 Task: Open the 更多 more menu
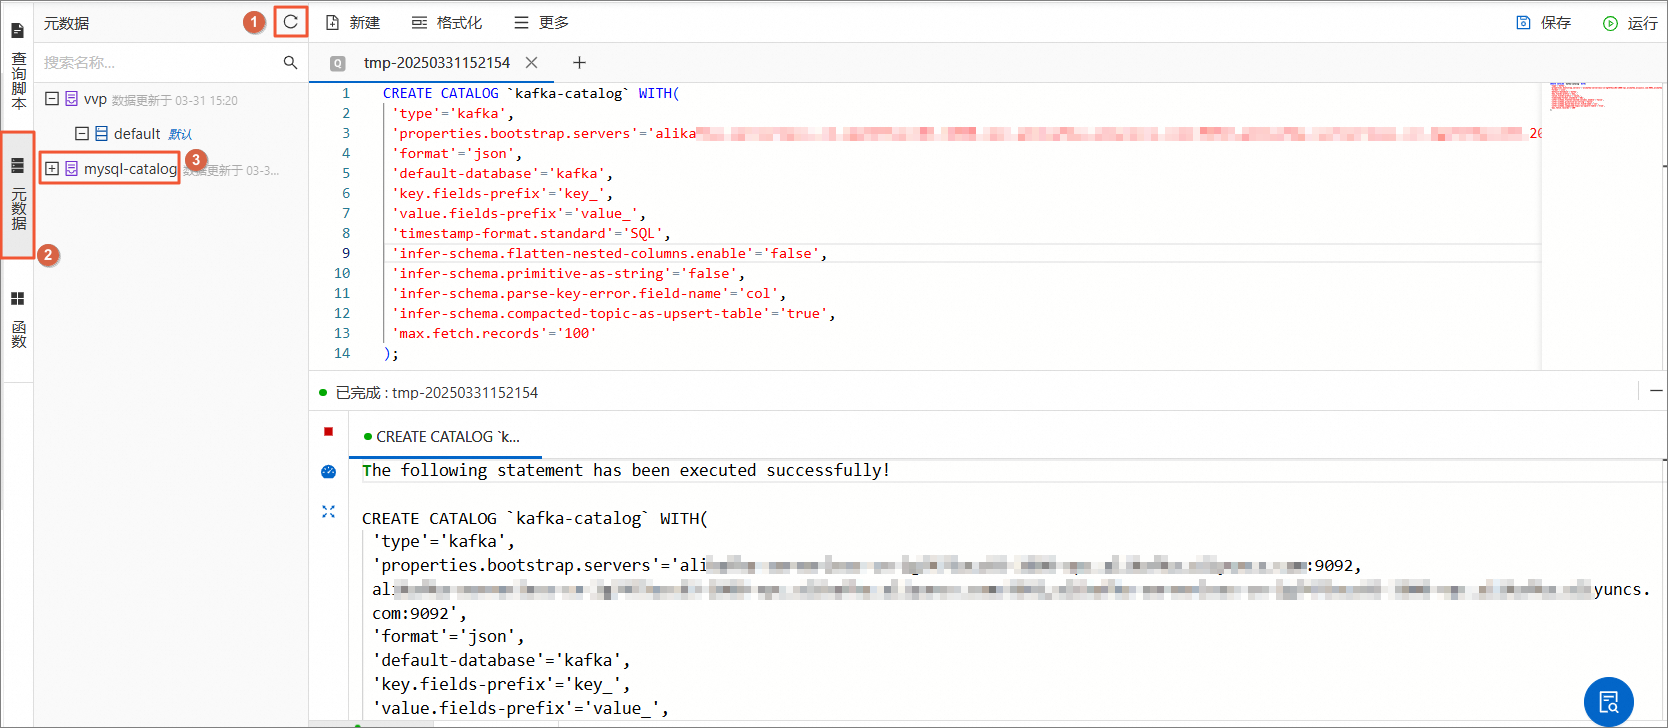541,22
